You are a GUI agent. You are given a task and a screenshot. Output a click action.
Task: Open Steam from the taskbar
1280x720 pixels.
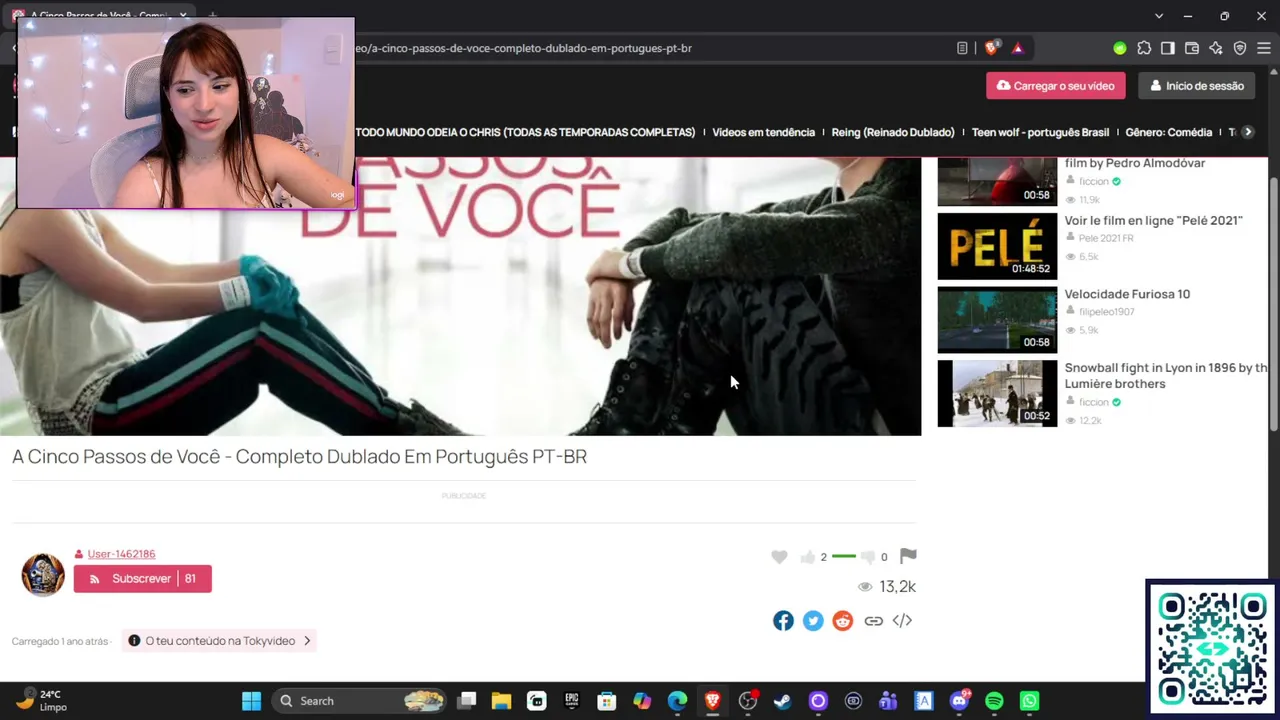783,701
